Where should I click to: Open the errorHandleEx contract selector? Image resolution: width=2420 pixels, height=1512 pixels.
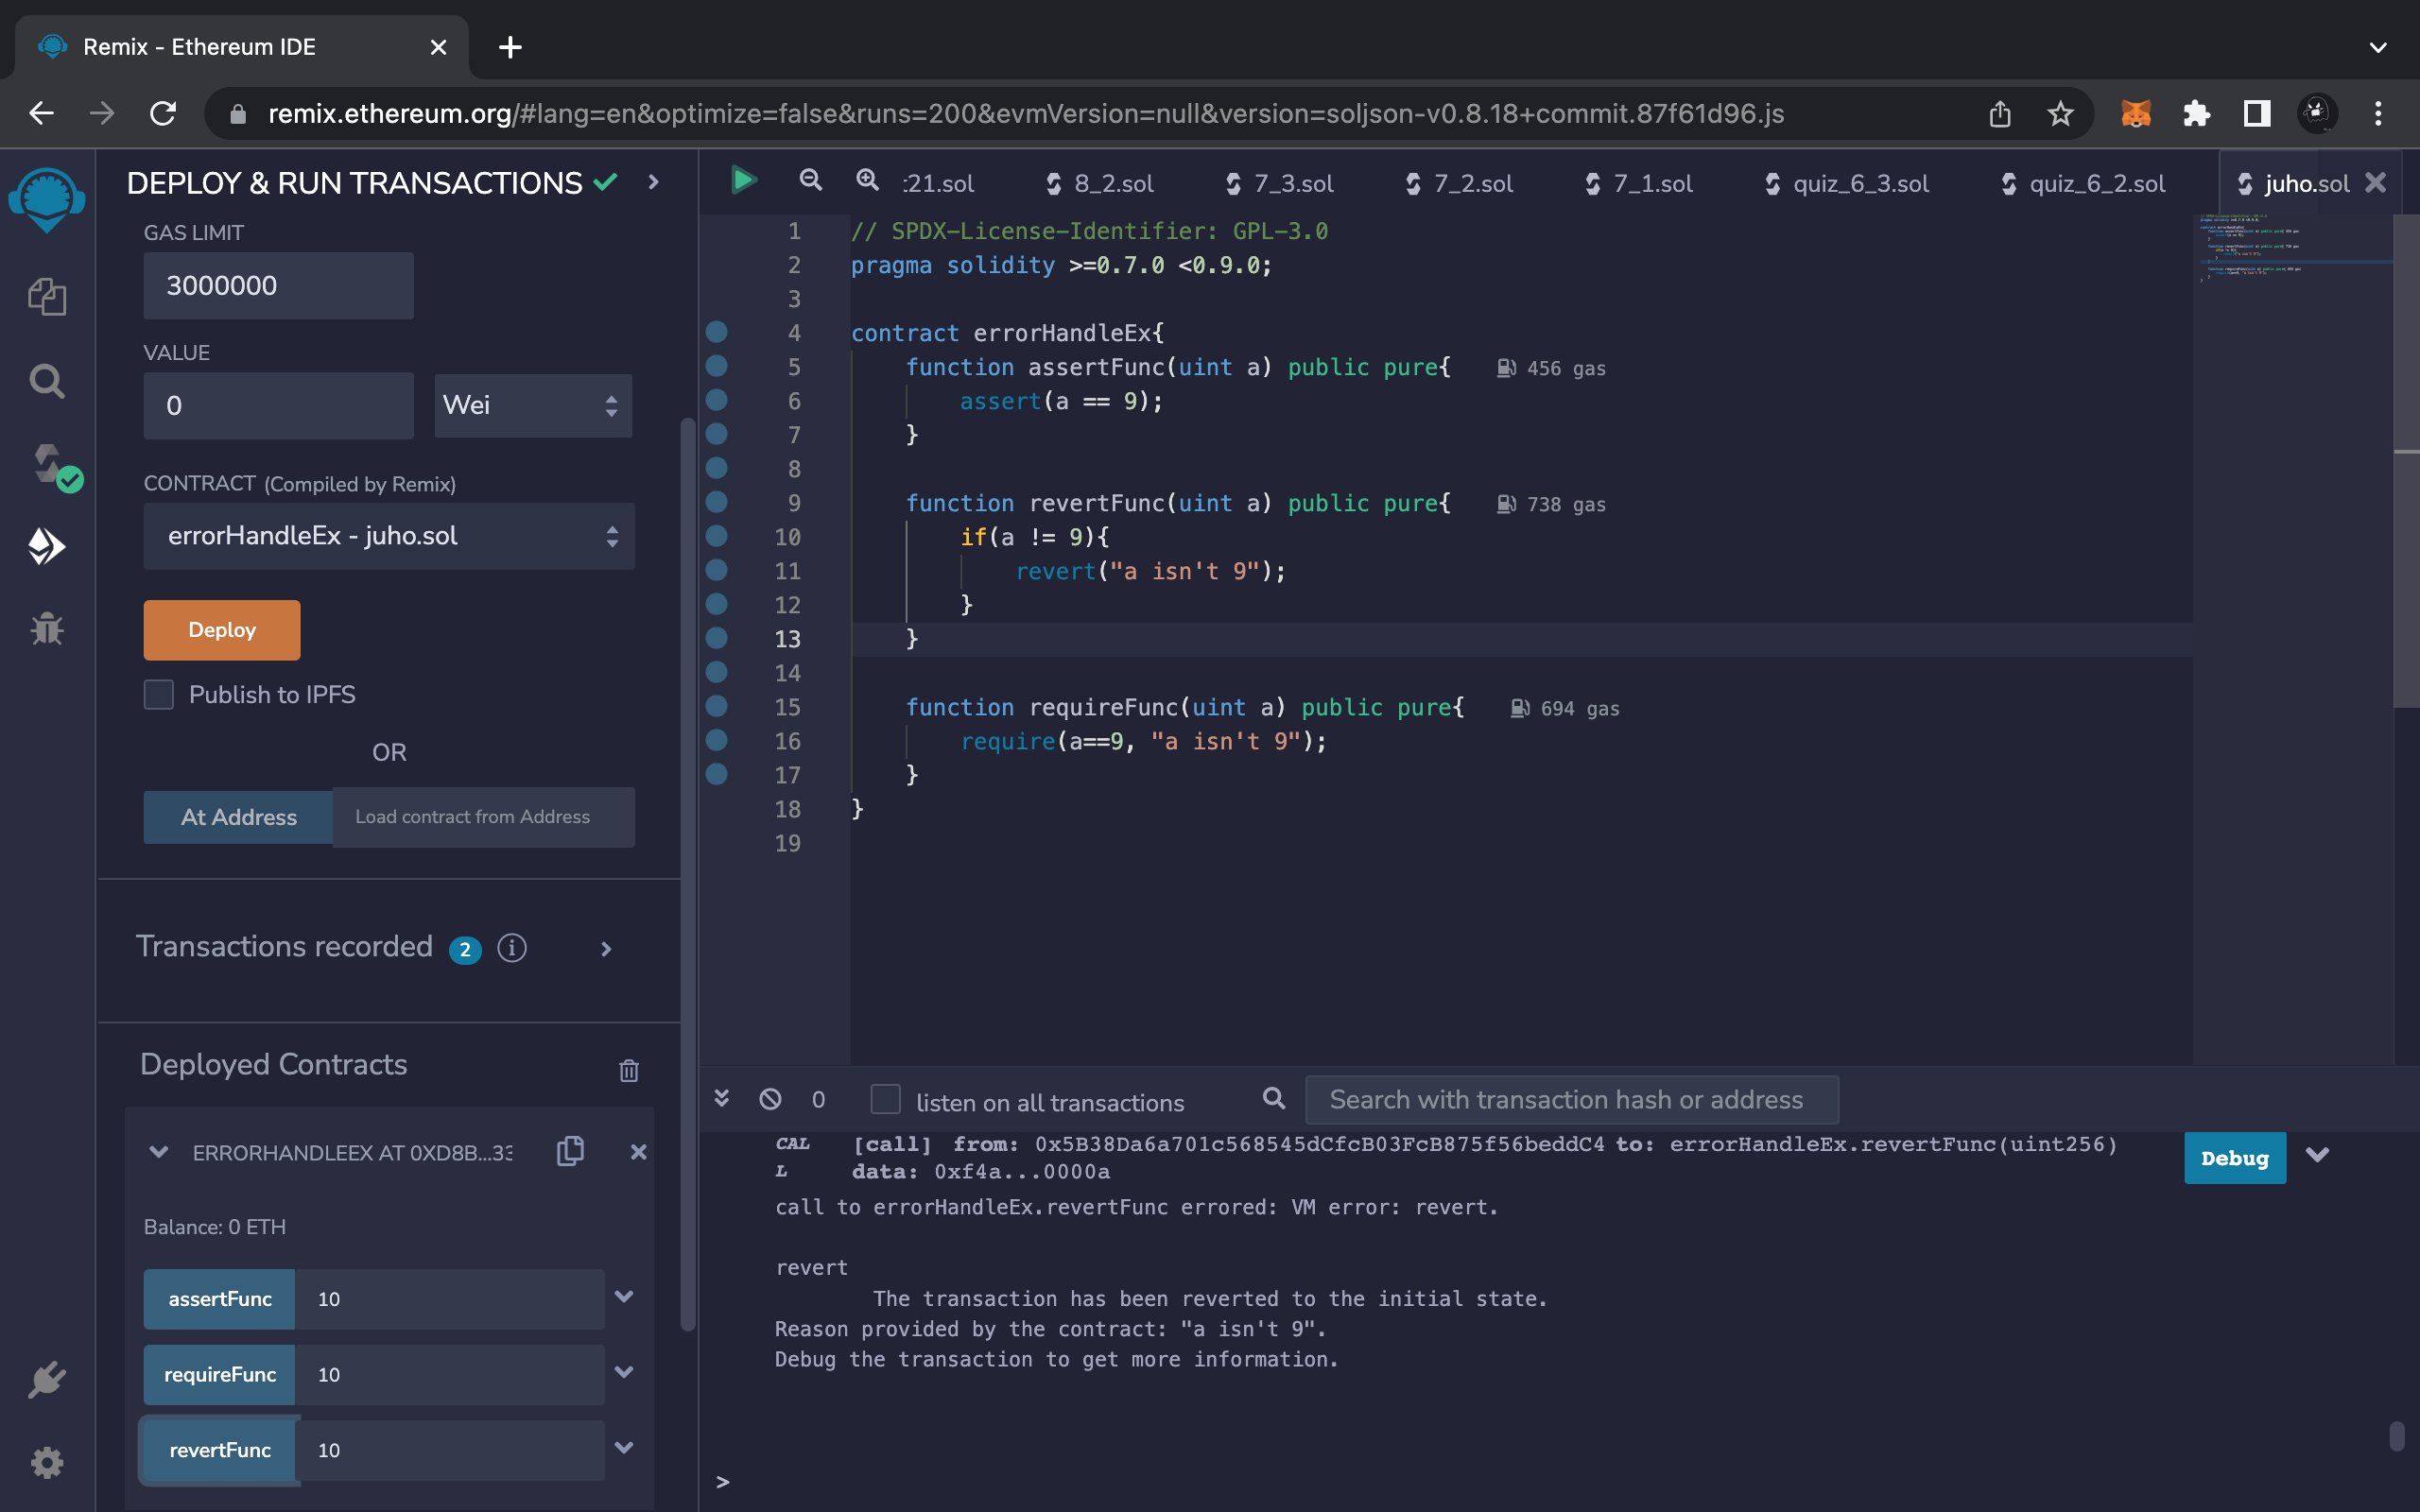click(x=389, y=536)
